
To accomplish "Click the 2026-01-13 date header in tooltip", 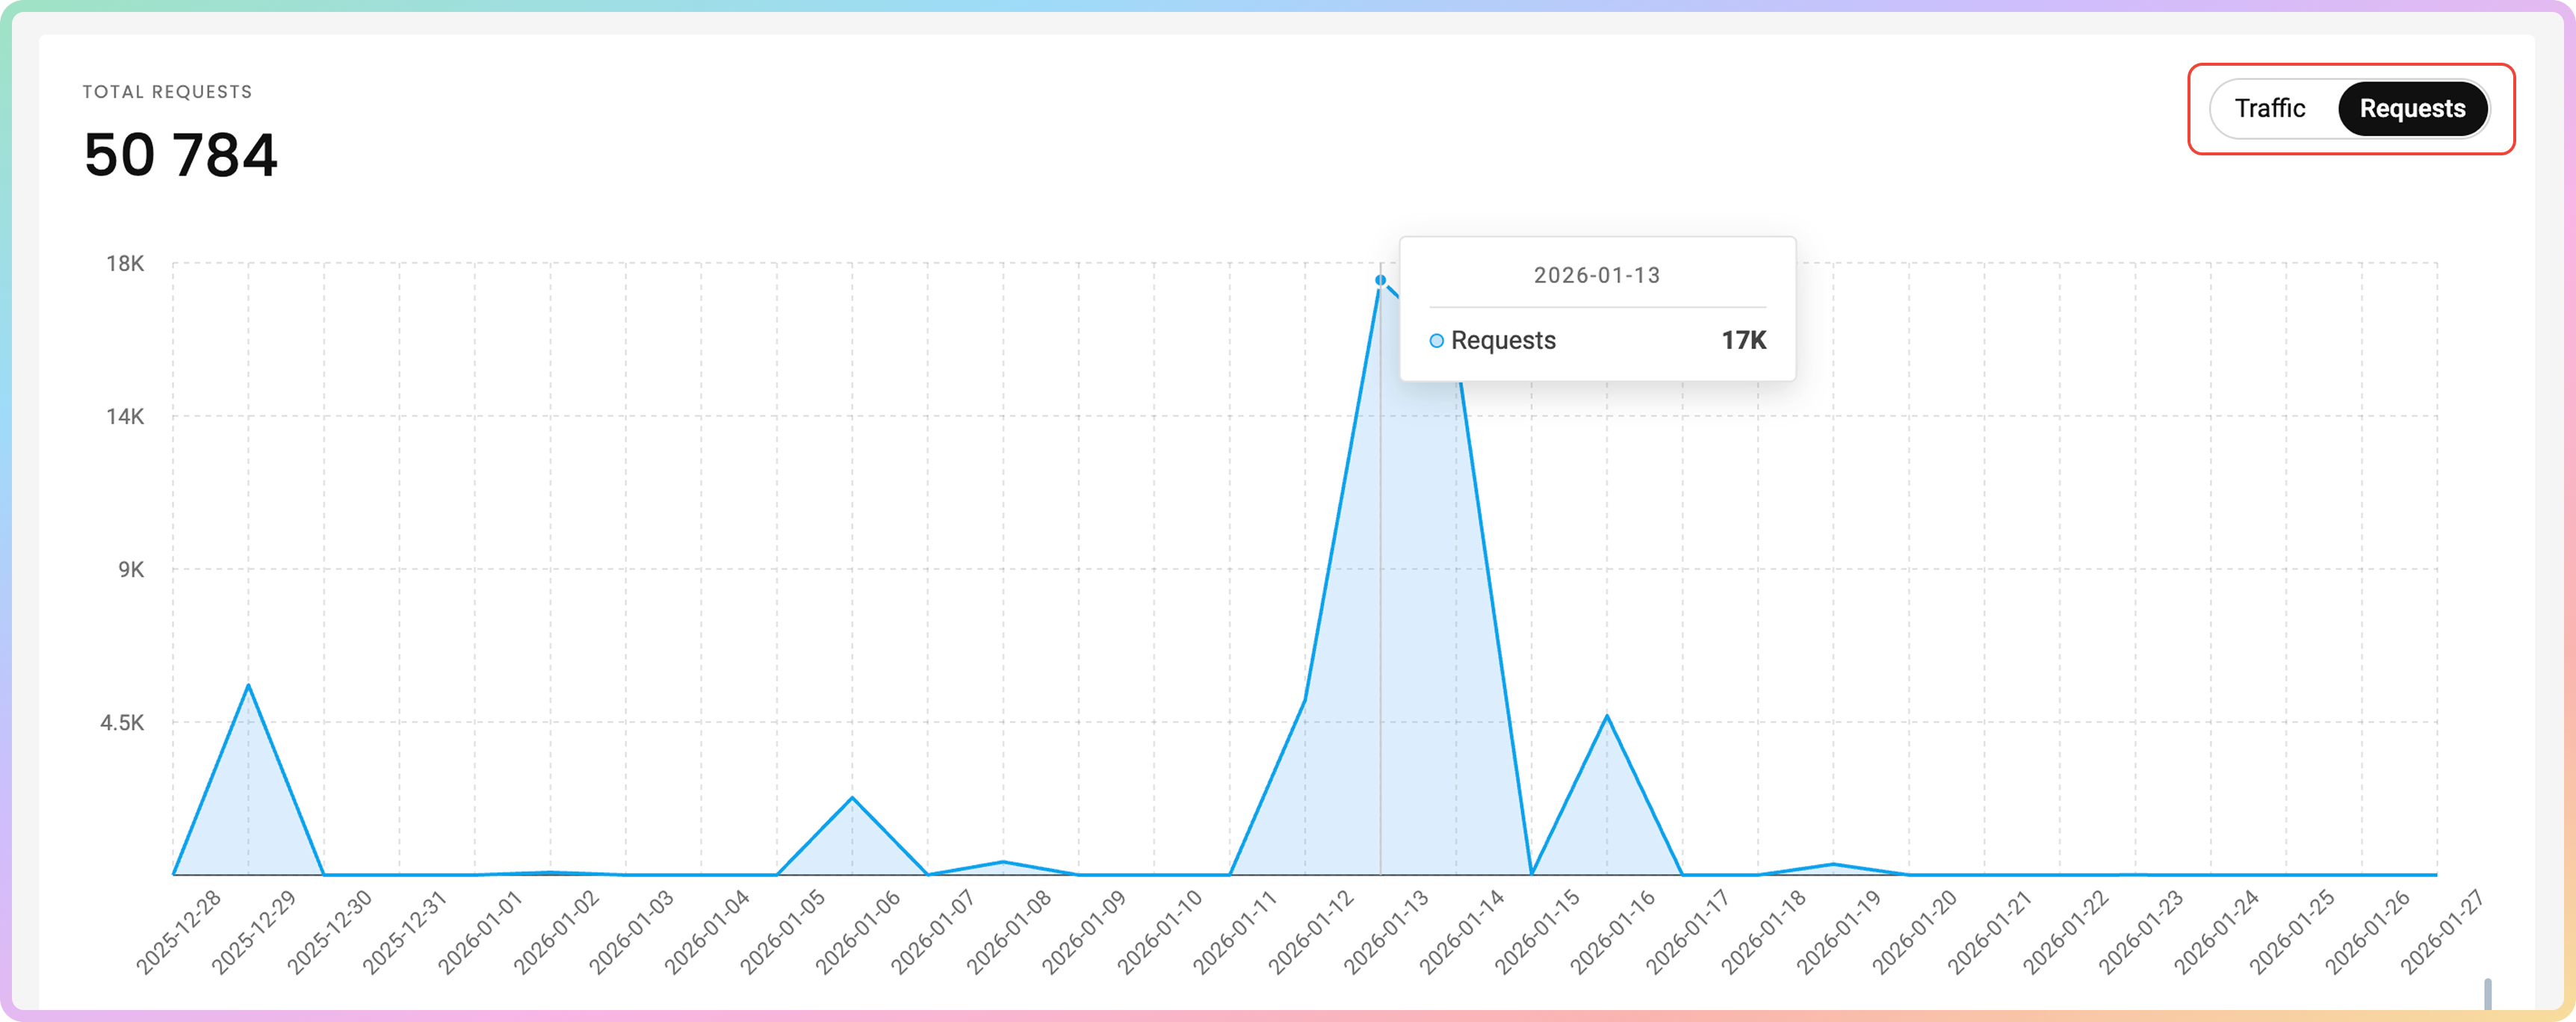I will 1596,275.
